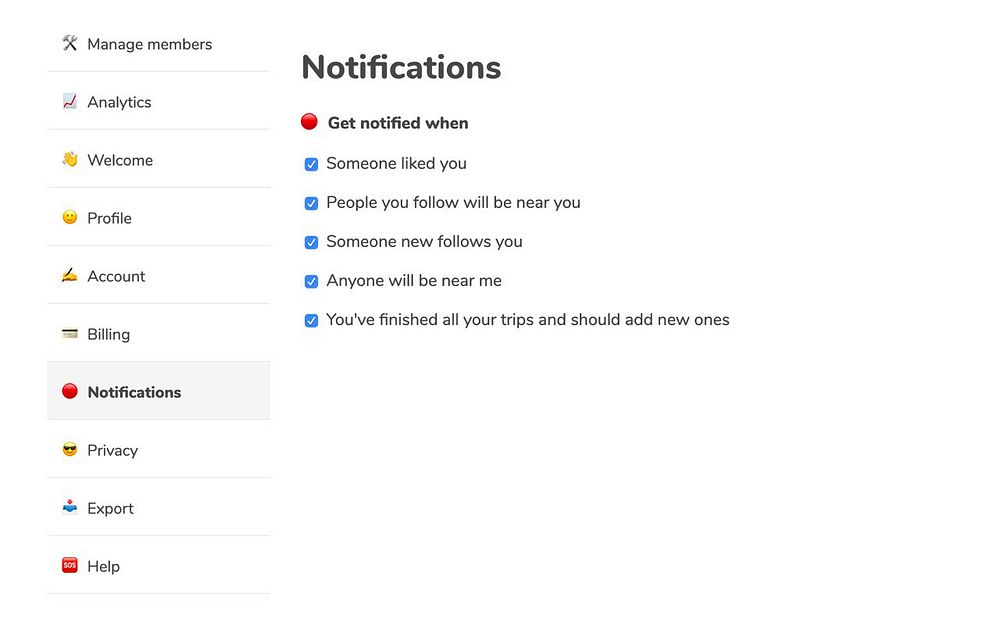
Task: Toggle People you follow will be near you
Action: [311, 203]
